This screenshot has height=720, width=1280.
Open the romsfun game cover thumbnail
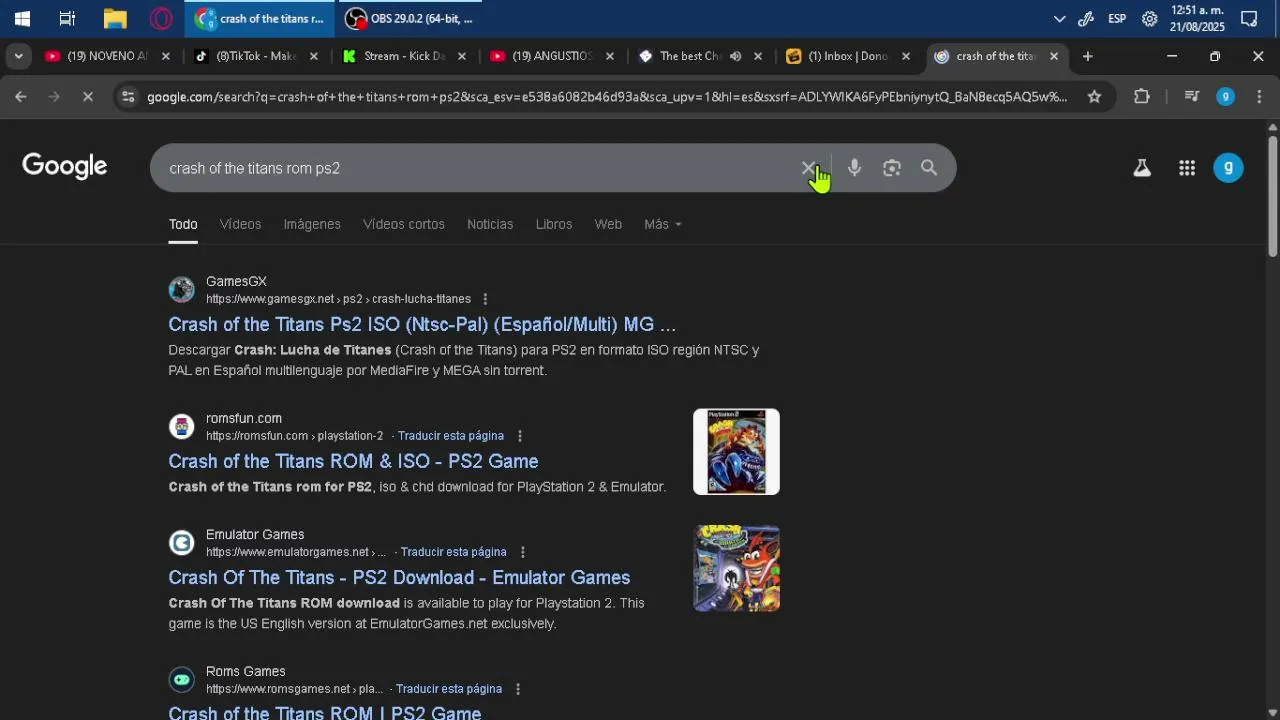pyautogui.click(x=736, y=451)
